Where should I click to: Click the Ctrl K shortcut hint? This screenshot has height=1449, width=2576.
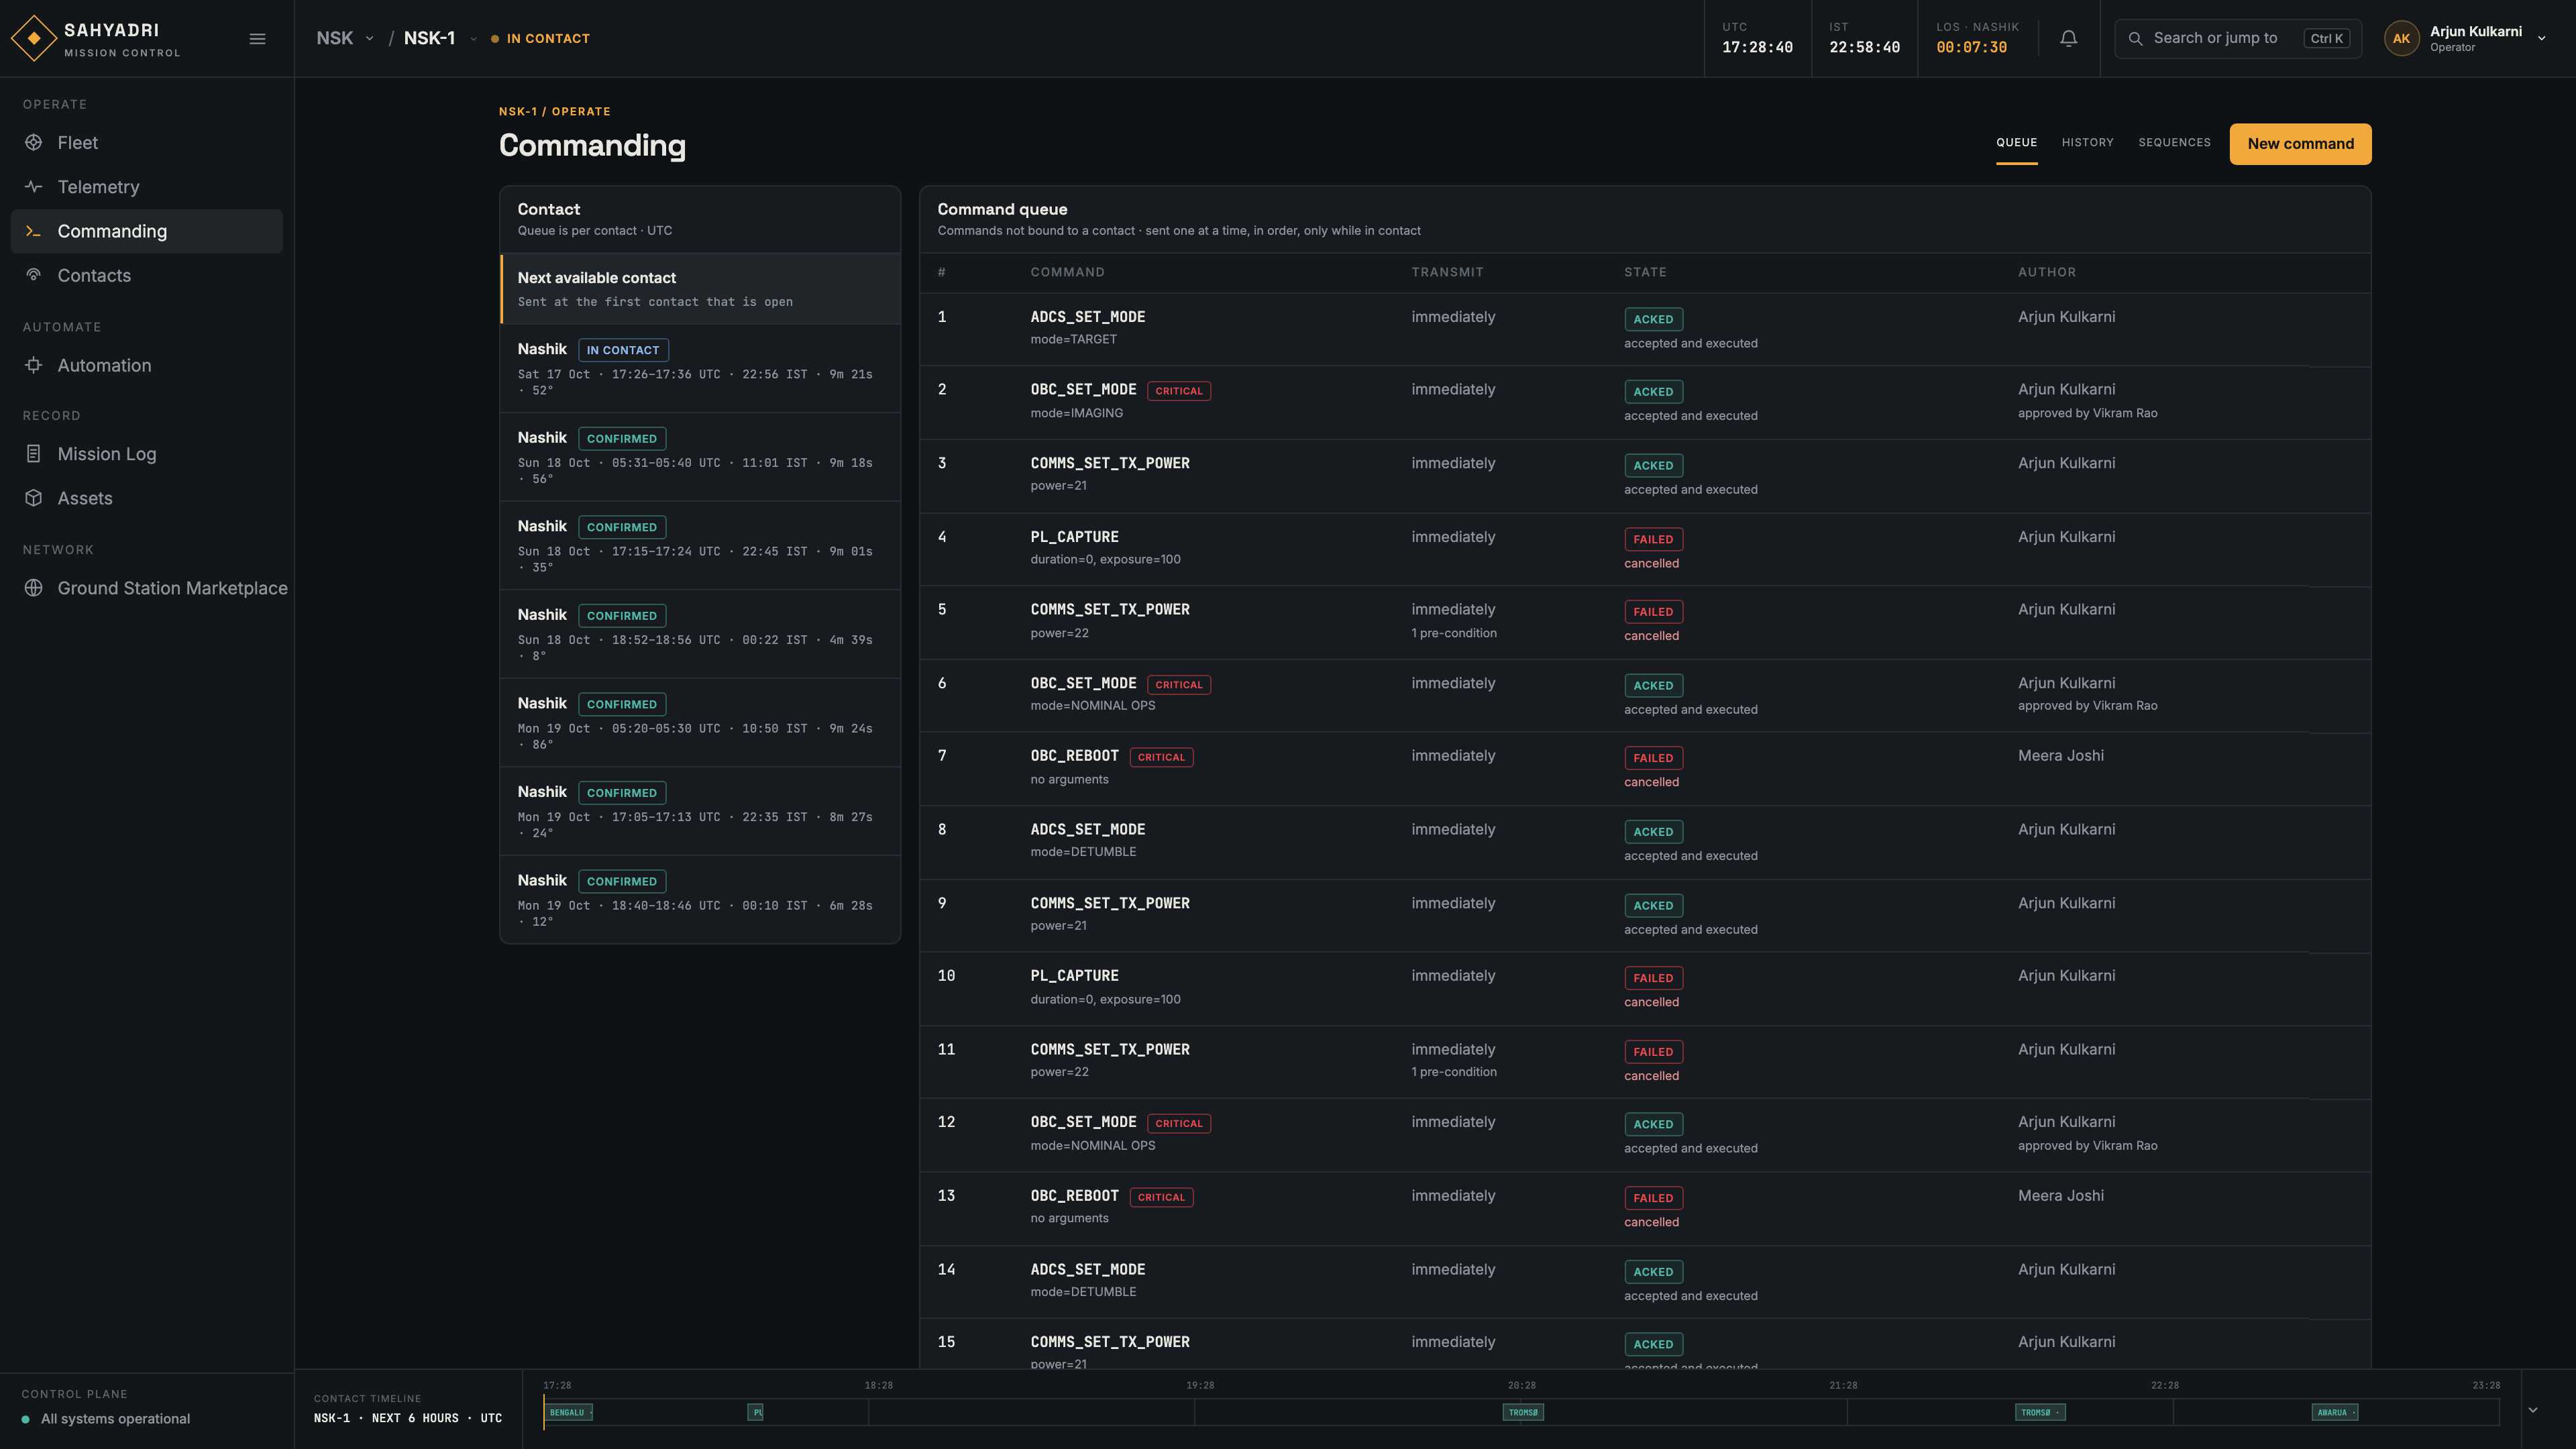coord(2326,38)
